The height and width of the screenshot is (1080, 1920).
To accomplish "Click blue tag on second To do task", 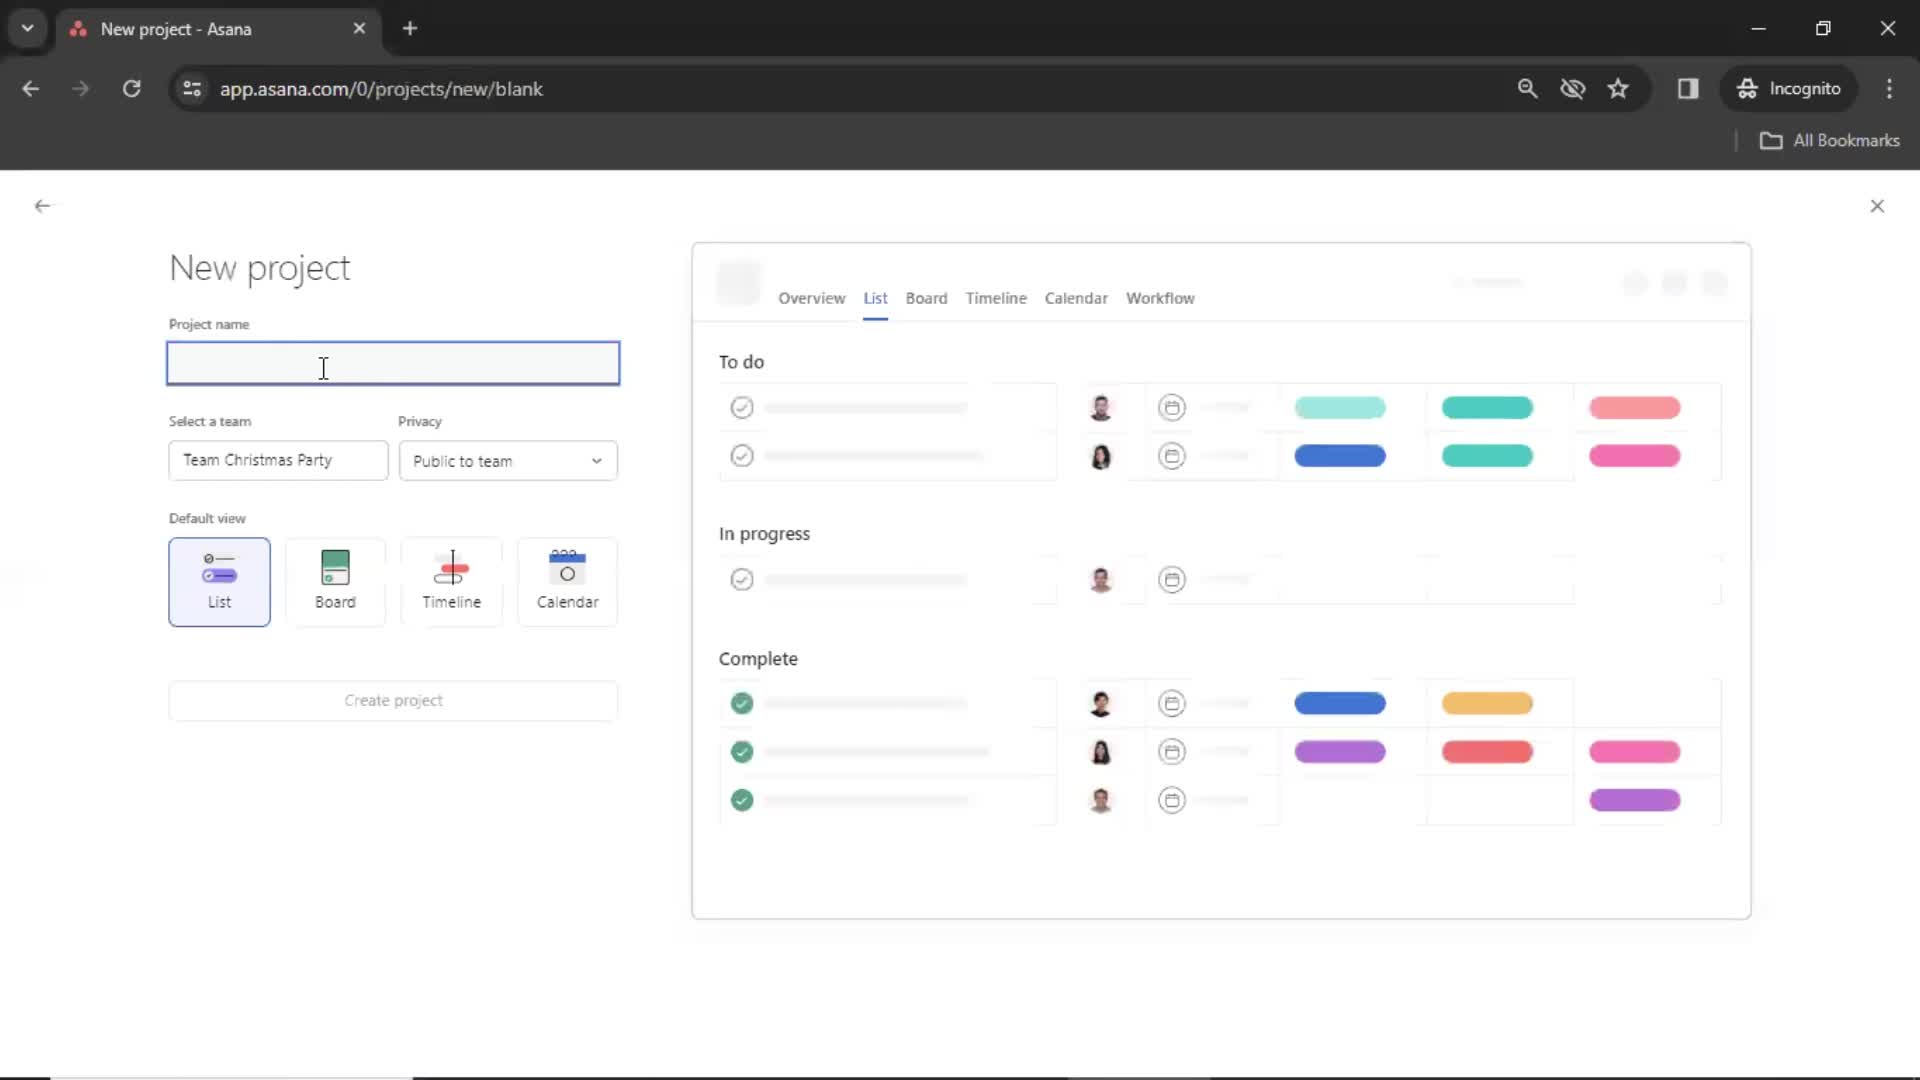I will tap(1340, 456).
